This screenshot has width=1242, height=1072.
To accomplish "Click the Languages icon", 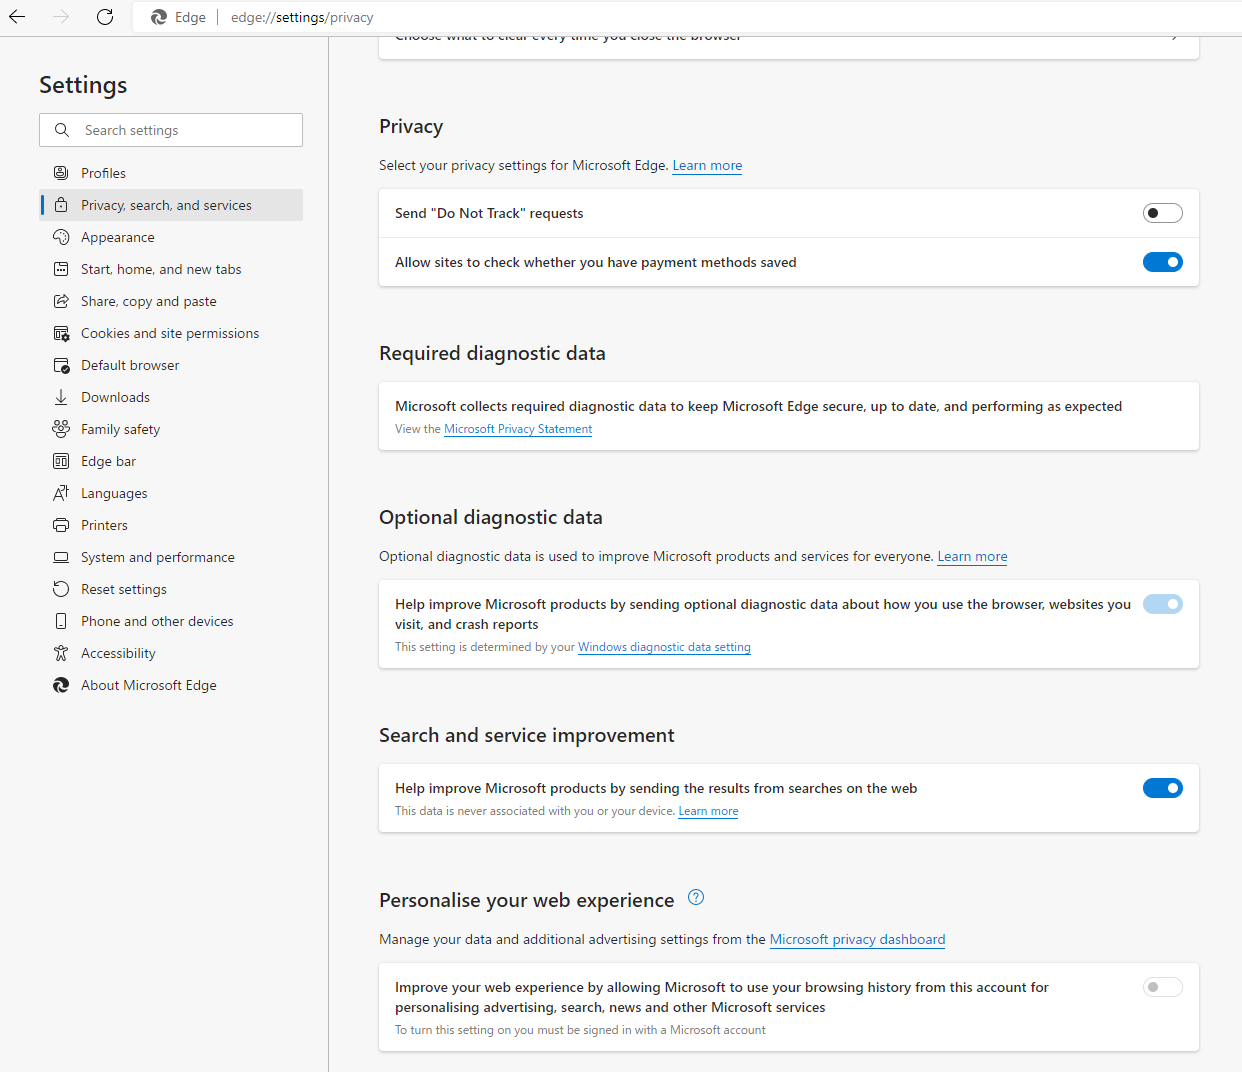I will tap(61, 493).
